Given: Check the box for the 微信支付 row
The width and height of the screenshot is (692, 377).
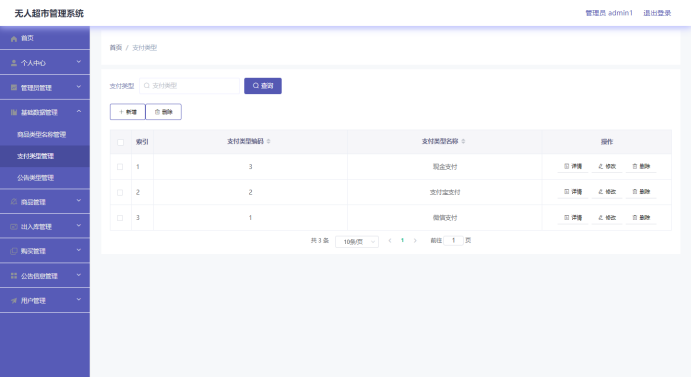Looking at the screenshot, I should coord(120,218).
